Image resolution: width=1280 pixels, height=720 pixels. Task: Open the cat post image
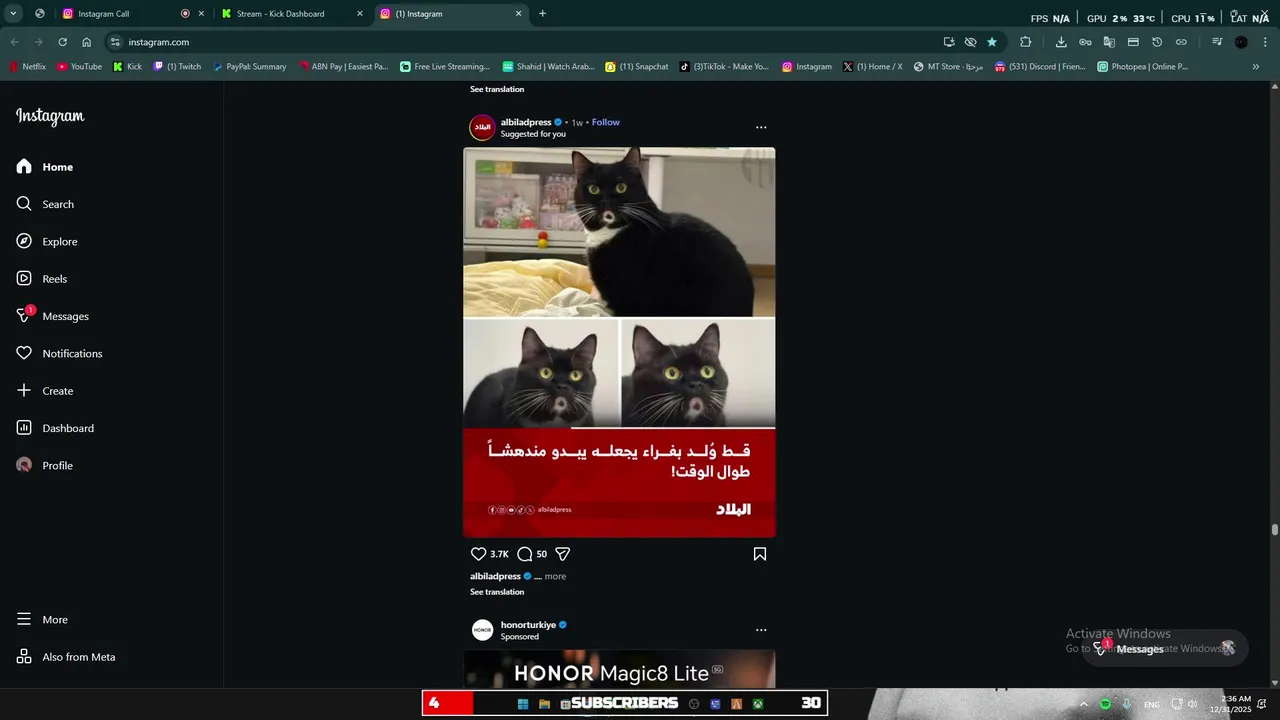(x=619, y=342)
